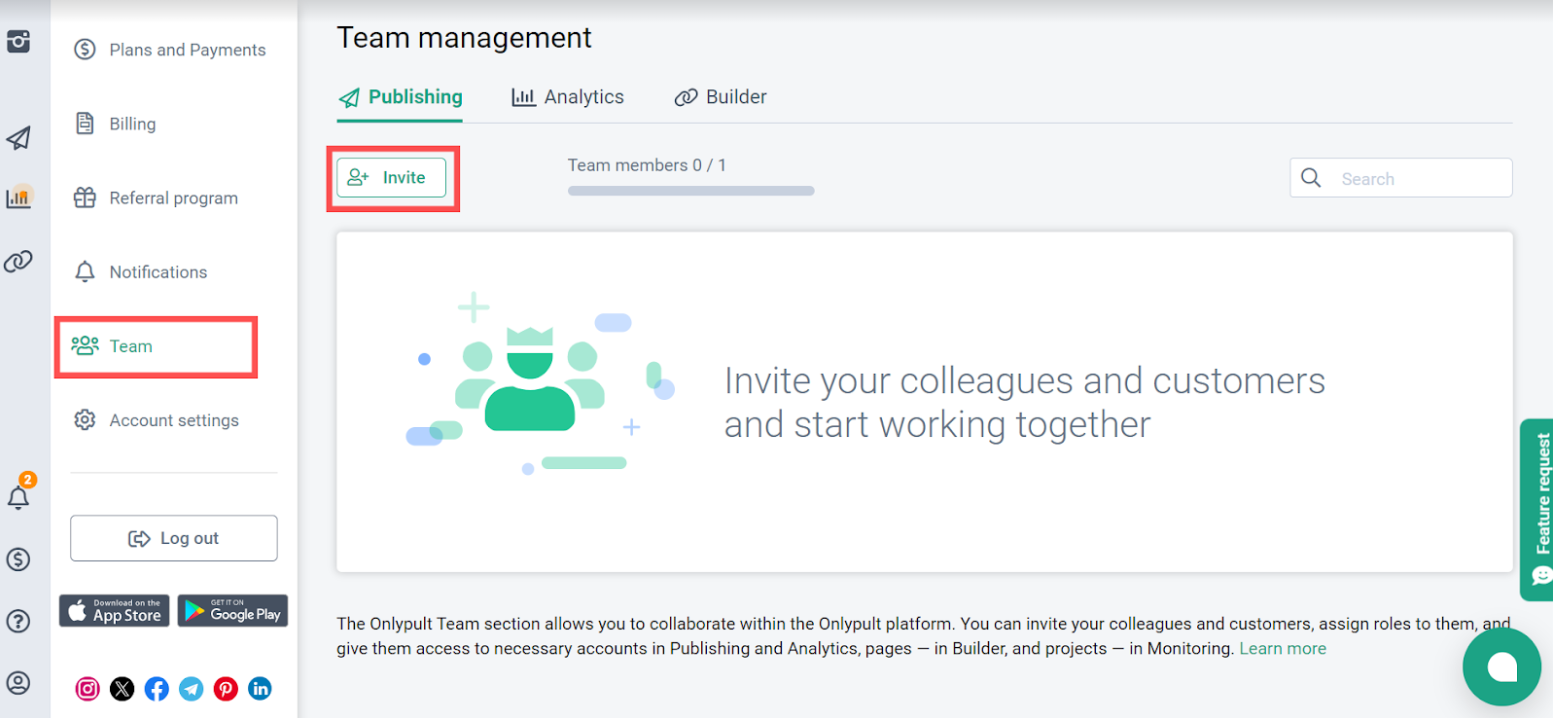
Task: Open the user profile icon in rail
Action: (x=18, y=683)
